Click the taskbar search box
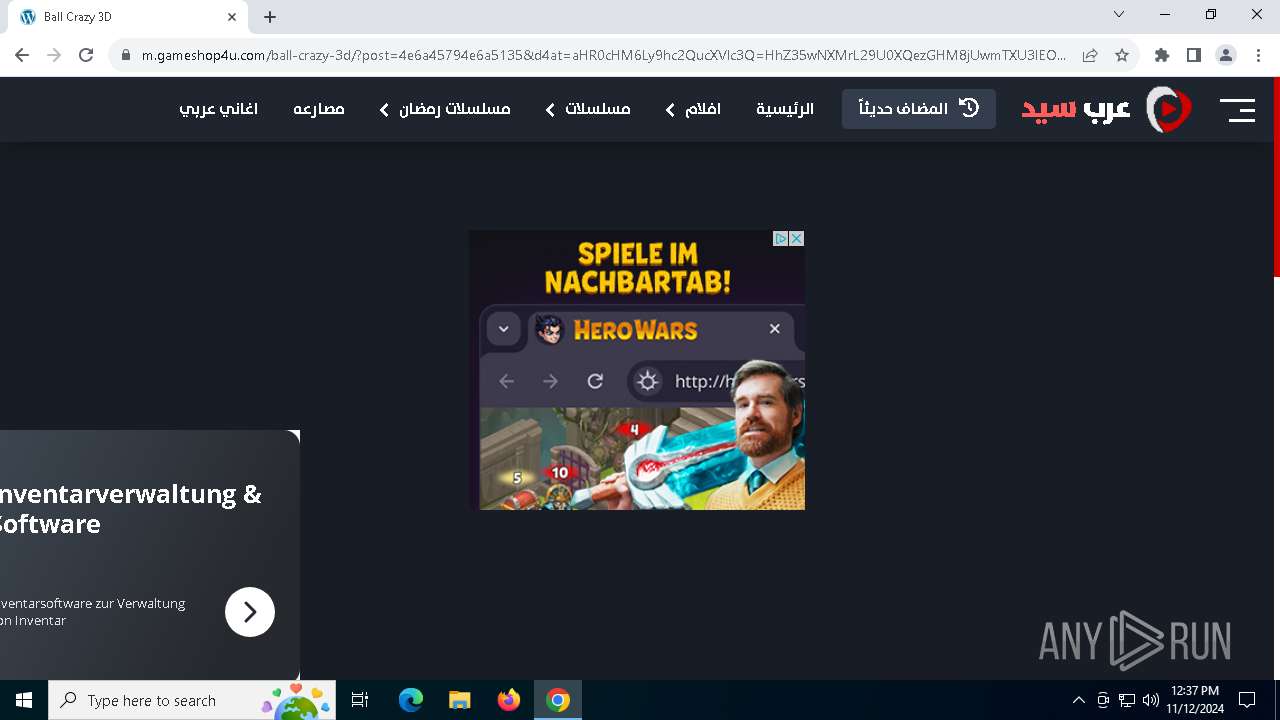Screen dimensions: 1280x720 [192, 700]
